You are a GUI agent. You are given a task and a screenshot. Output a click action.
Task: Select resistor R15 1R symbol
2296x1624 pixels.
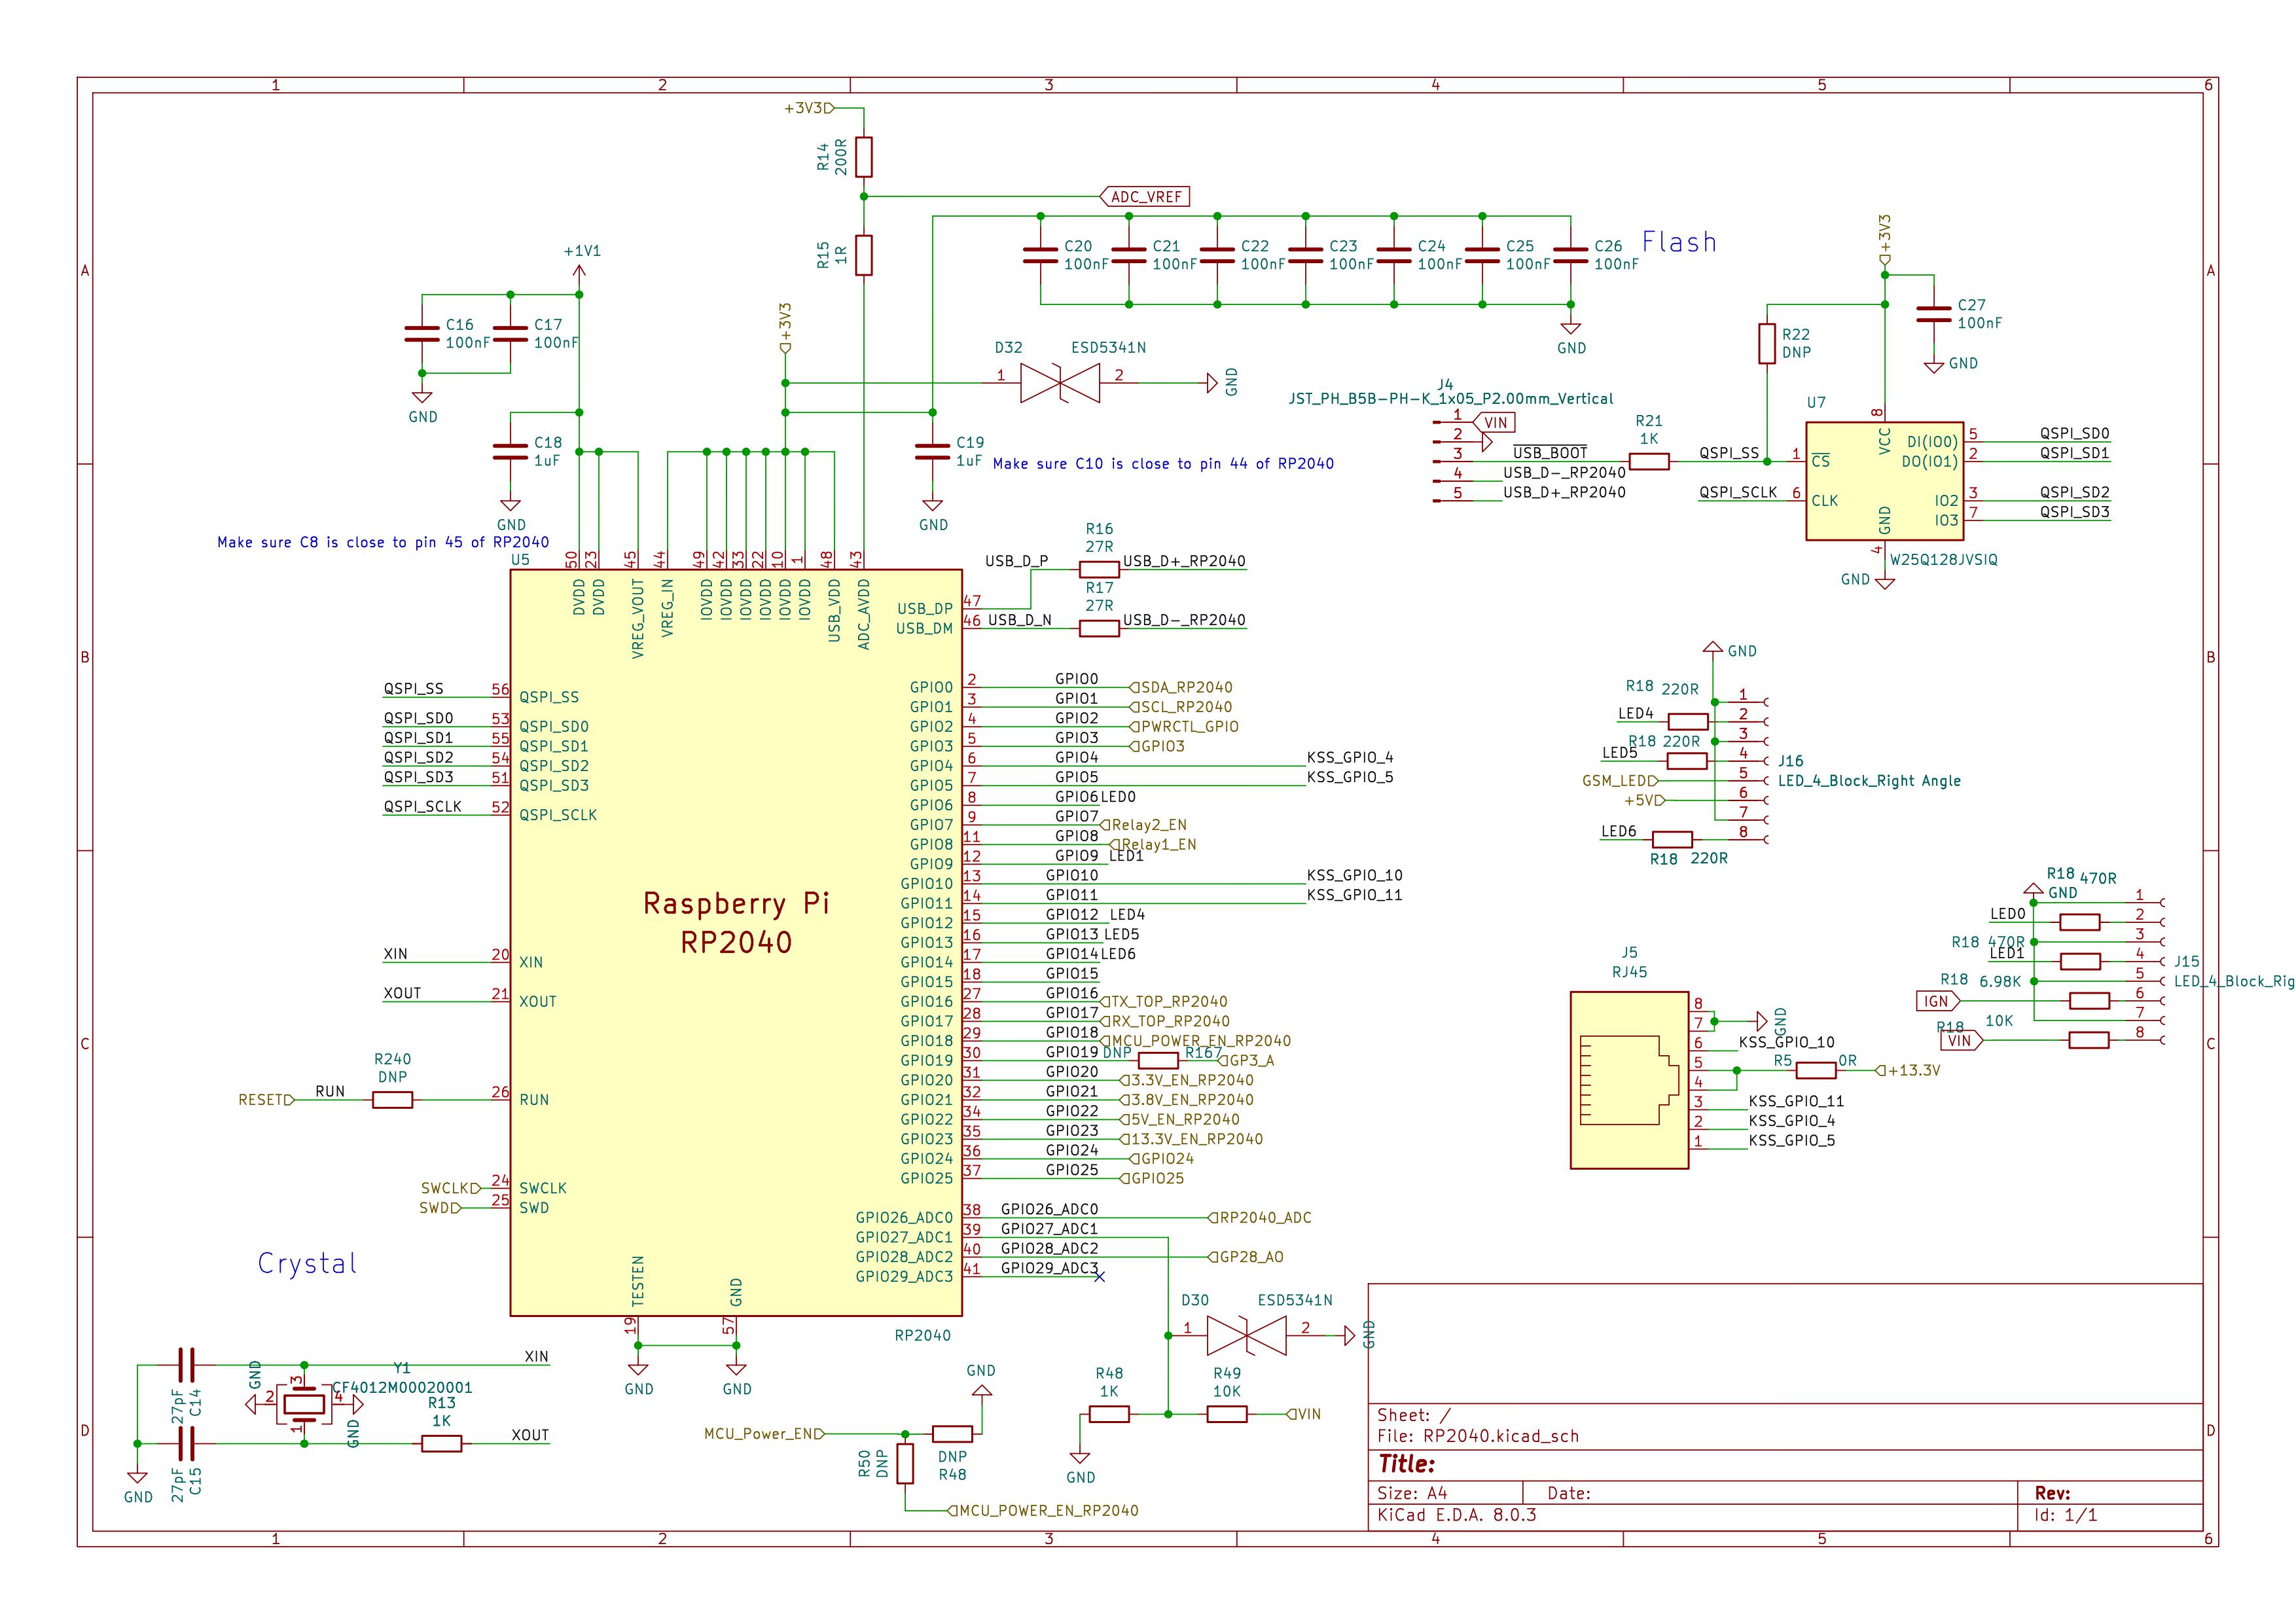(x=864, y=255)
